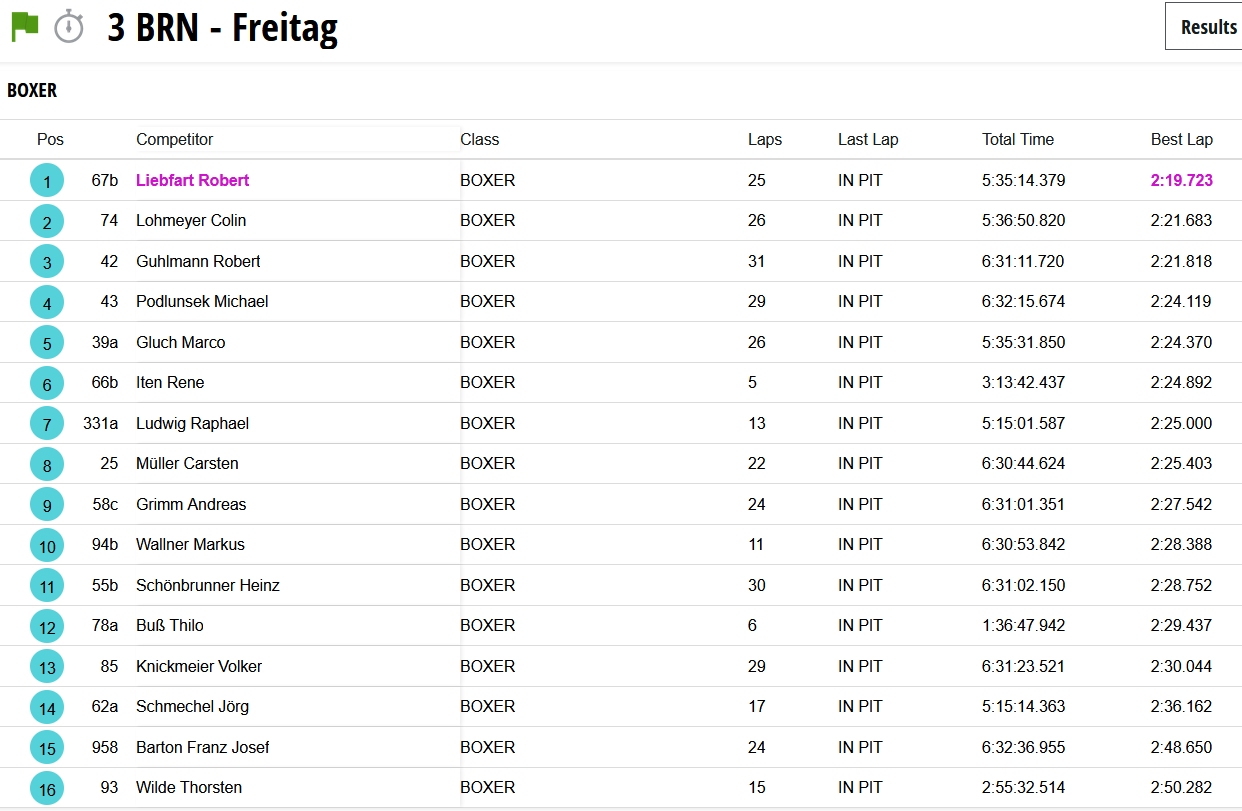Image resolution: width=1242 pixels, height=811 pixels.
Task: Click position 12 circle badge
Action: click(47, 626)
